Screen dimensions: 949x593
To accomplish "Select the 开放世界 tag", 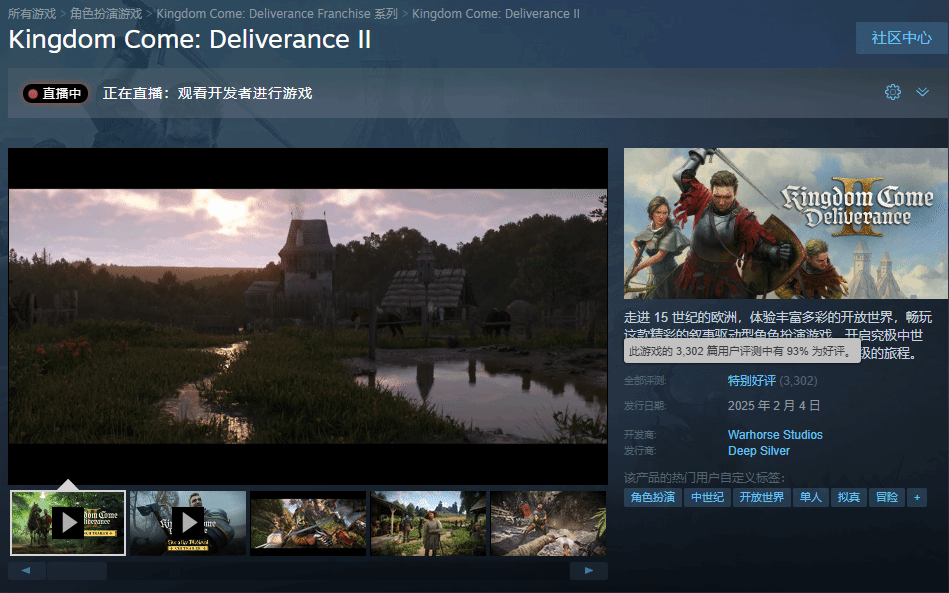I will [761, 497].
